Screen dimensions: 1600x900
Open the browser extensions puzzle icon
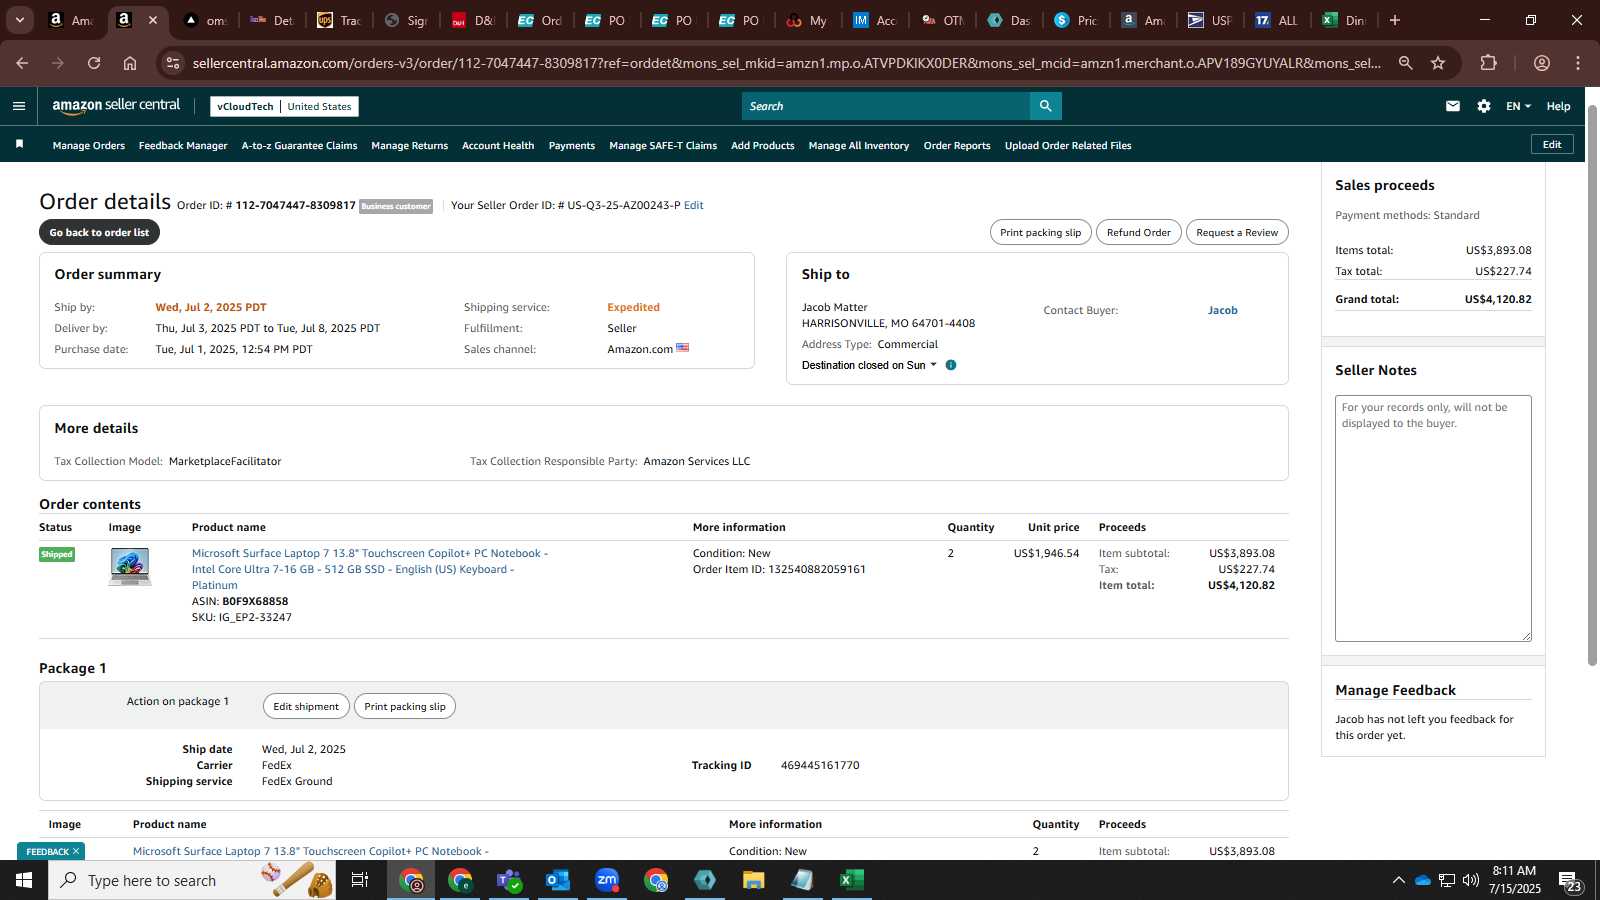[x=1489, y=63]
